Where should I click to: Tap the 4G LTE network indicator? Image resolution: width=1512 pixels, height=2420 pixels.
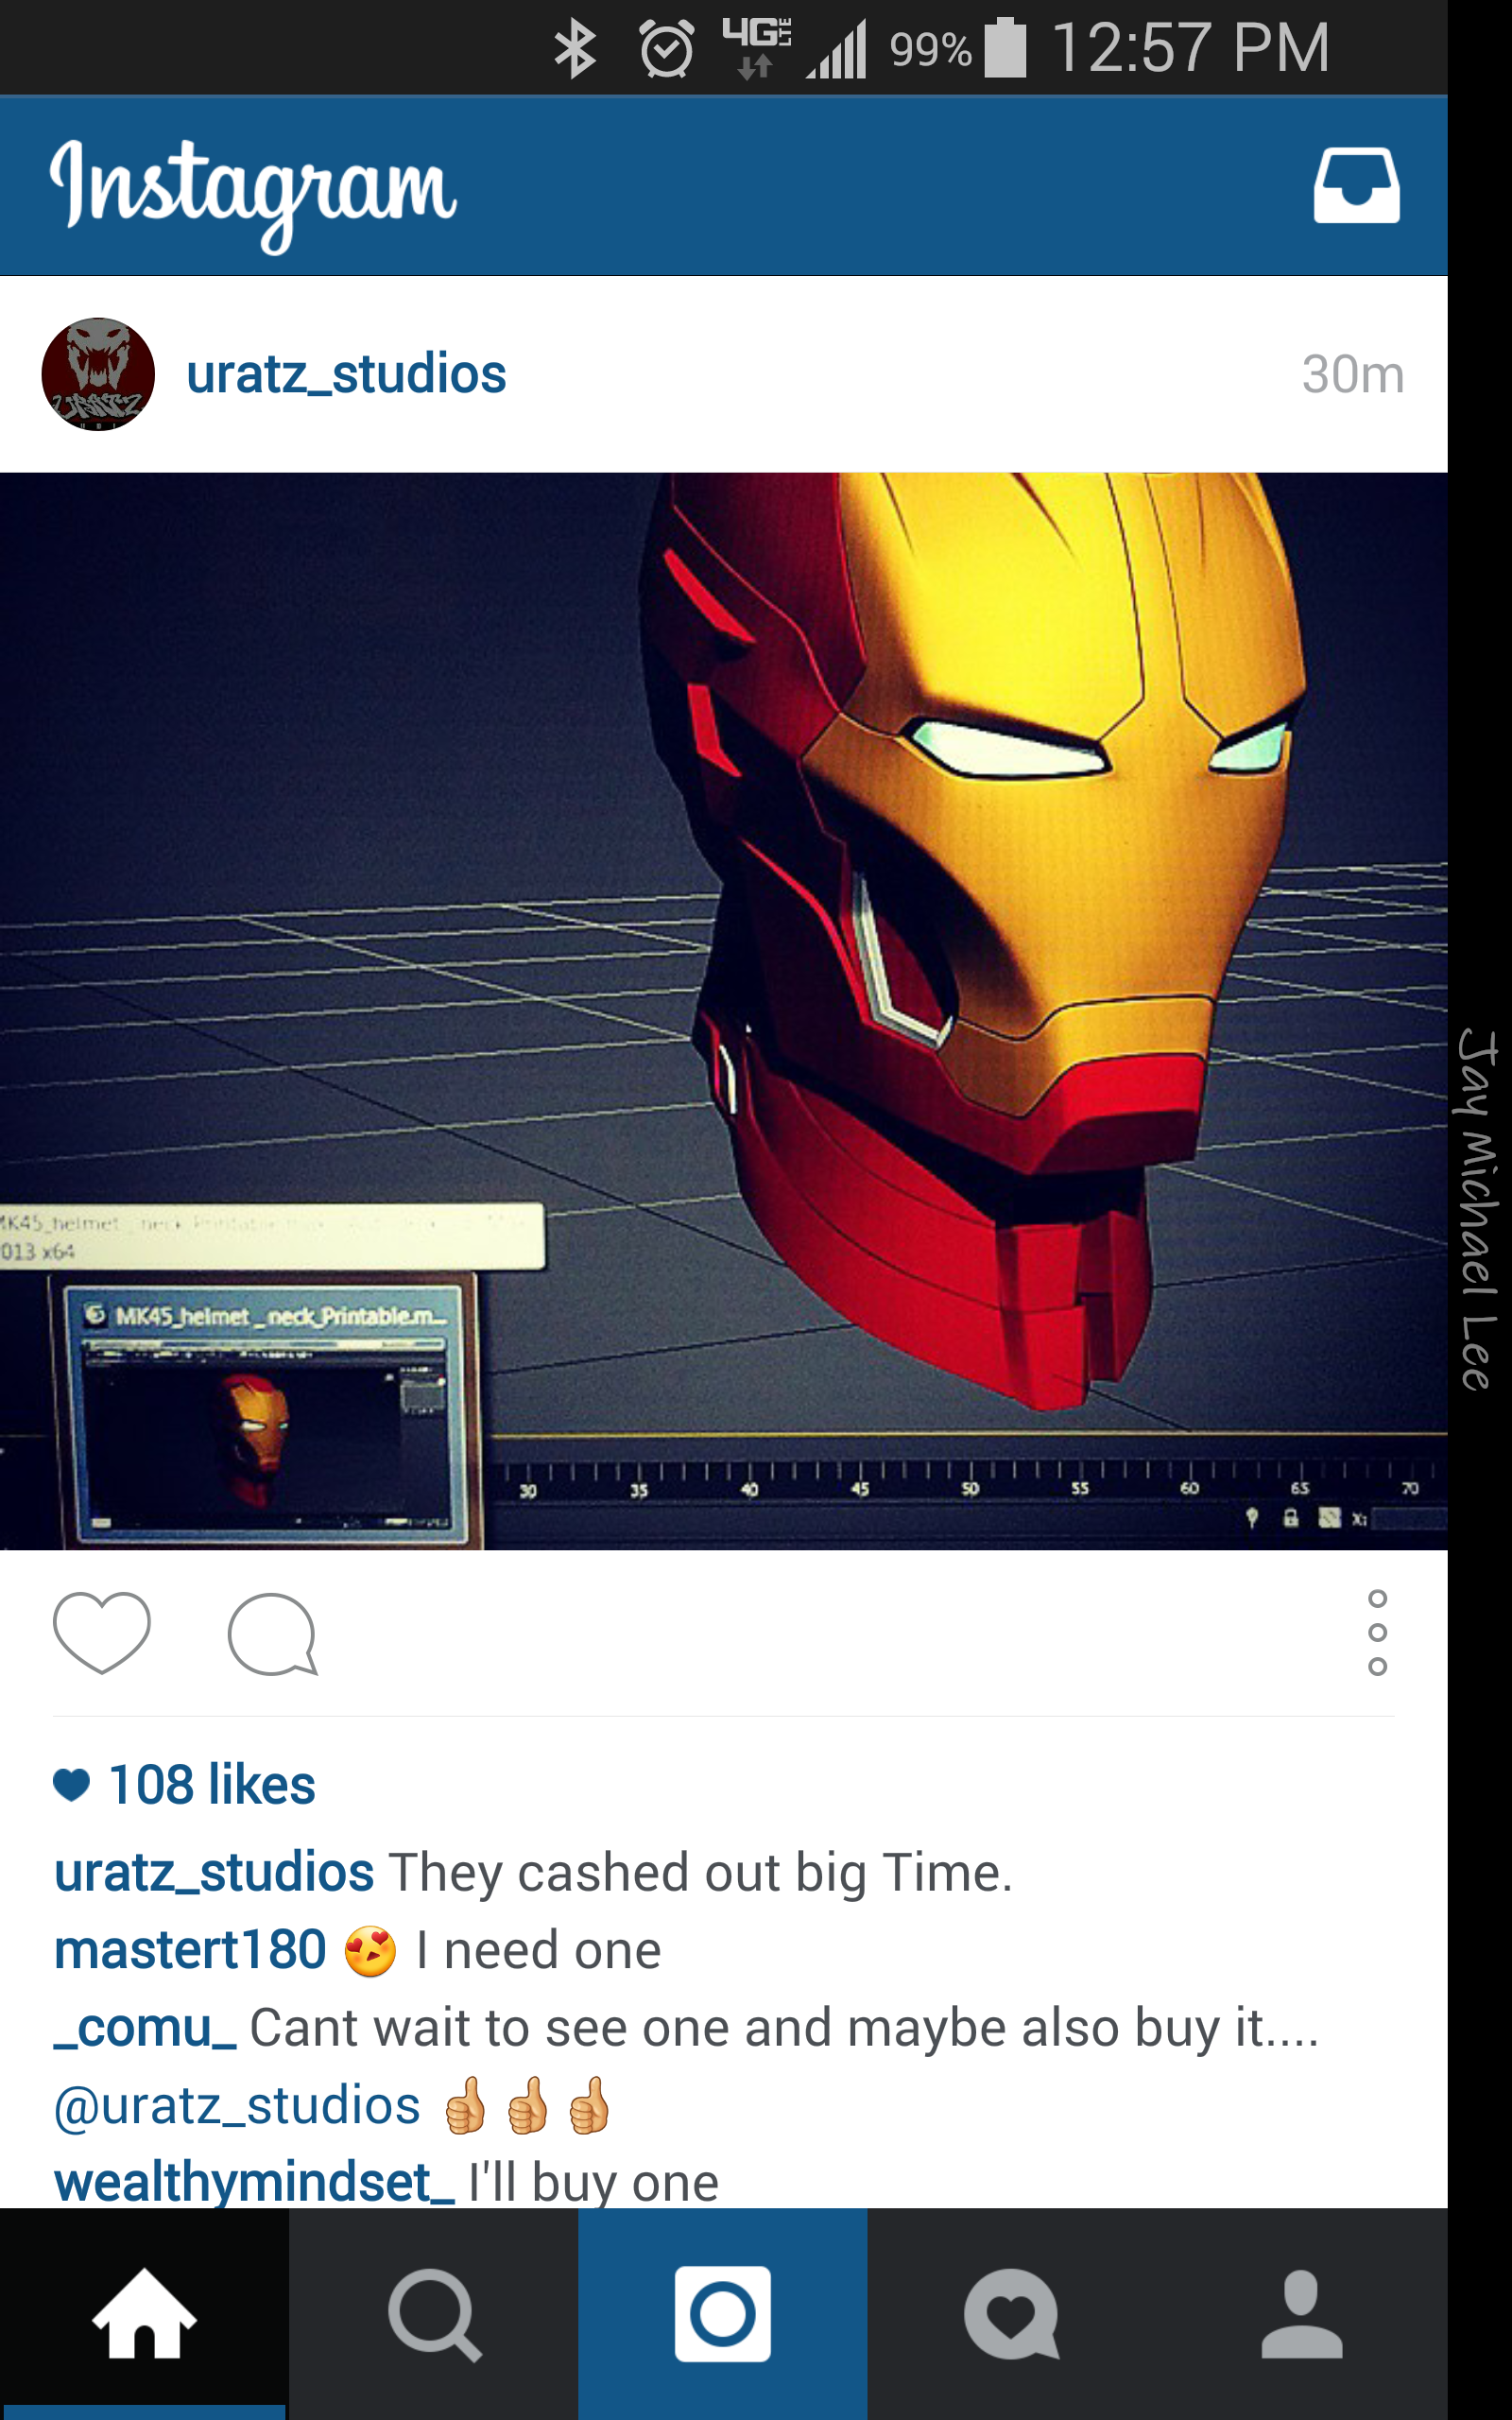[x=757, y=47]
